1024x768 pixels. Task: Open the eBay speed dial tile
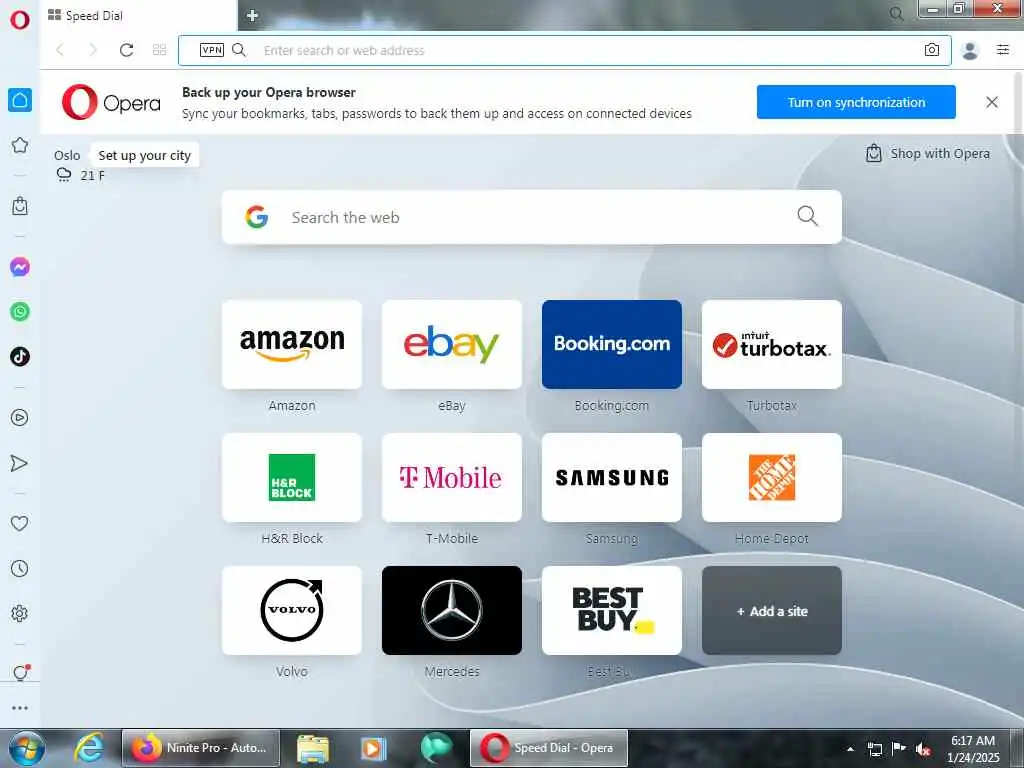point(452,344)
